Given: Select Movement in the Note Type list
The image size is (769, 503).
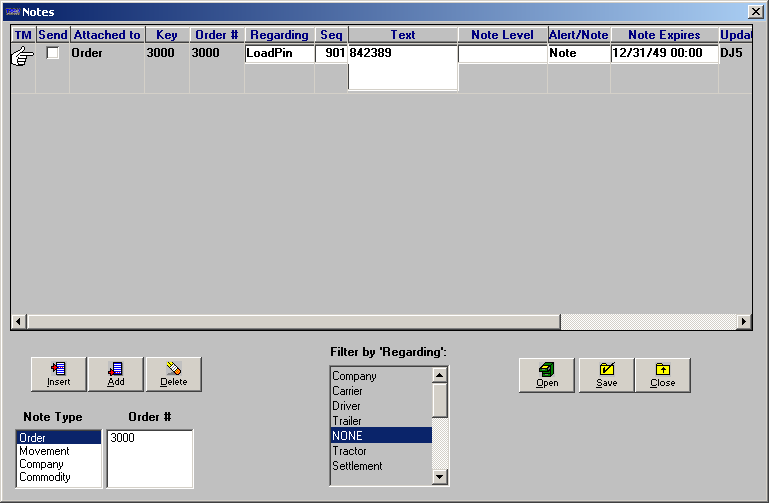Looking at the screenshot, I should click(x=44, y=451).
